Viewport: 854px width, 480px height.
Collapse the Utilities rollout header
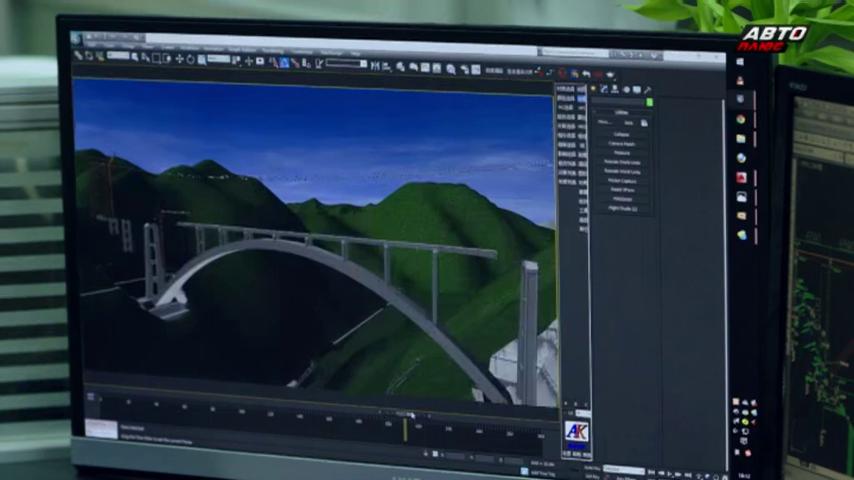pos(621,112)
